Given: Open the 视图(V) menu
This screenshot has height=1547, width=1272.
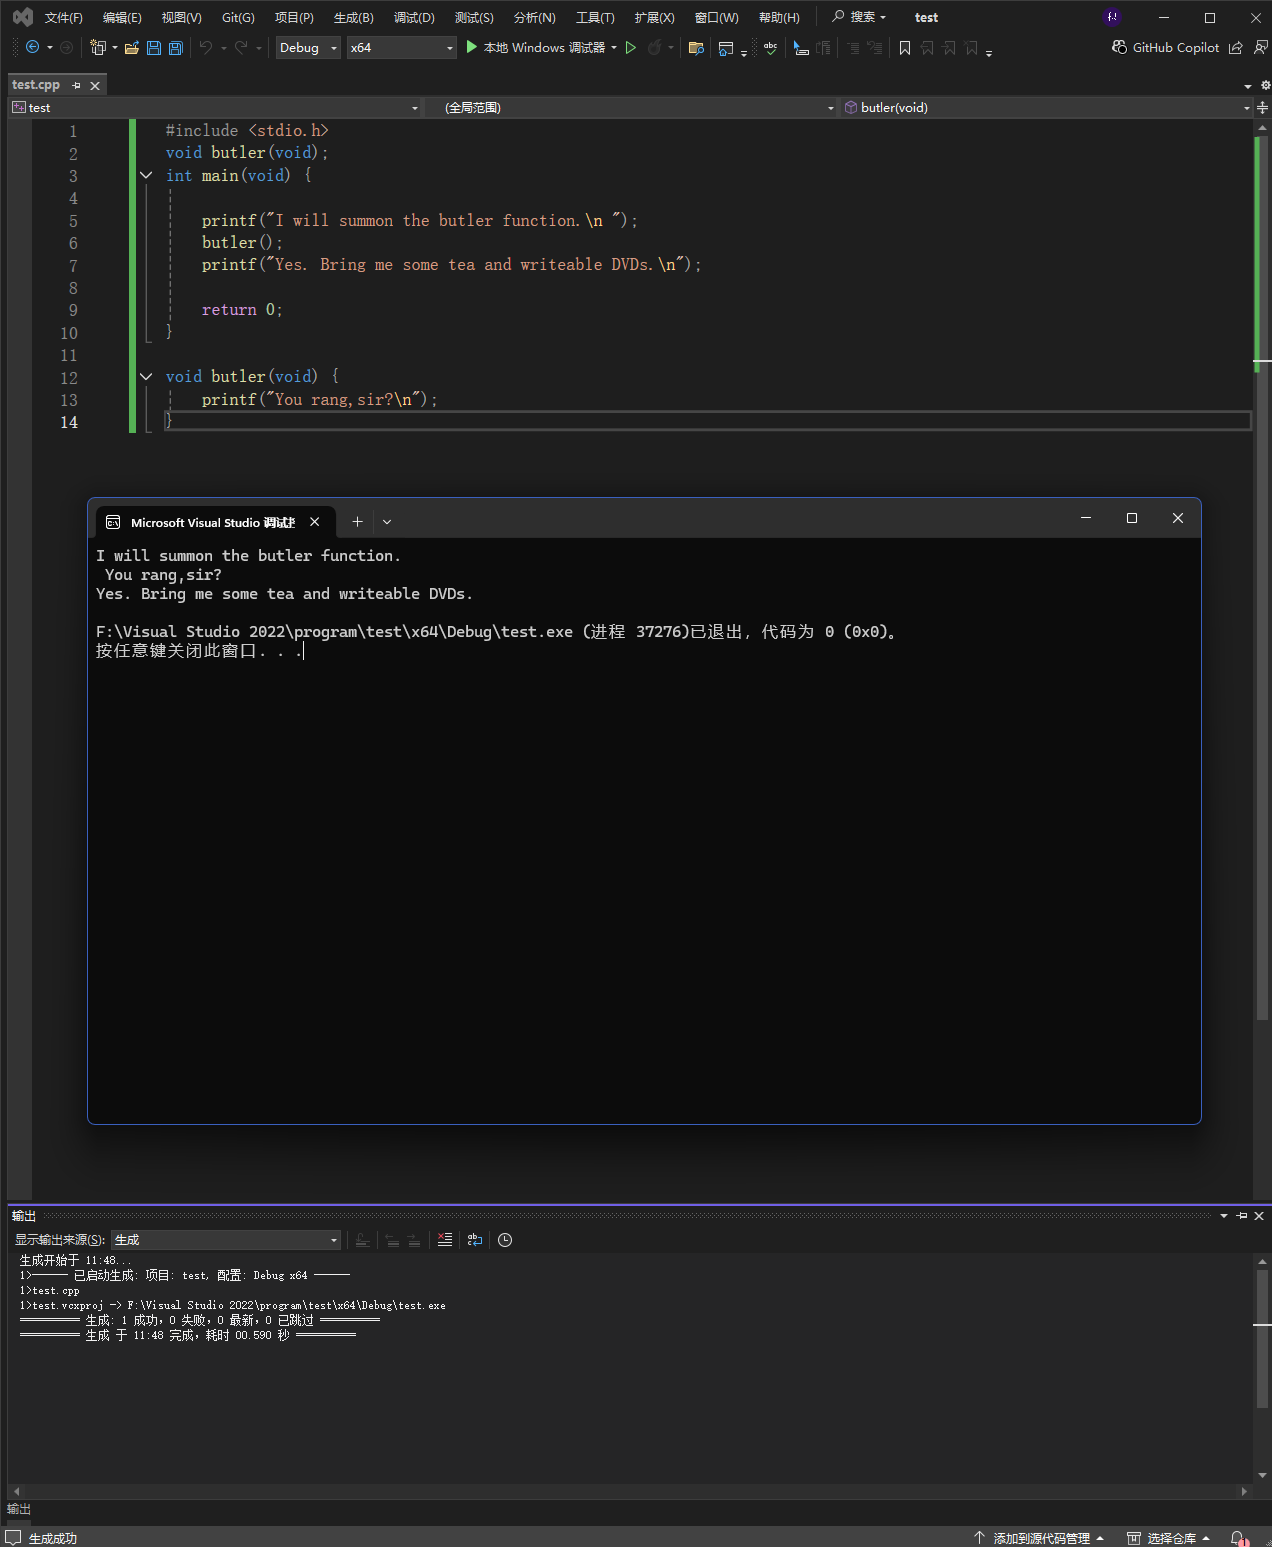Looking at the screenshot, I should (x=181, y=17).
